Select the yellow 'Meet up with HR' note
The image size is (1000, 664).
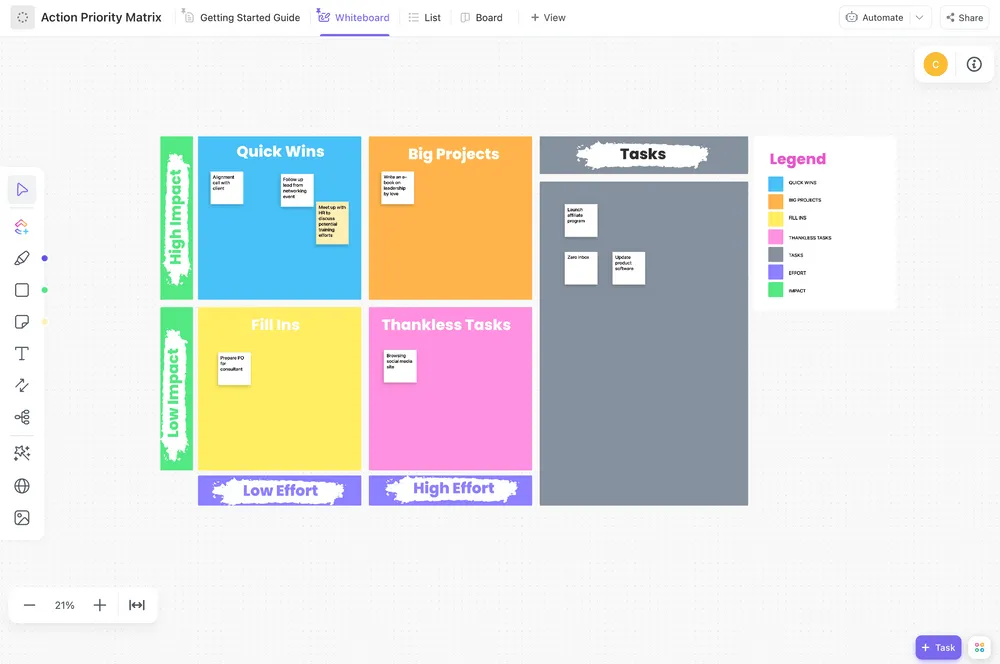coord(332,223)
